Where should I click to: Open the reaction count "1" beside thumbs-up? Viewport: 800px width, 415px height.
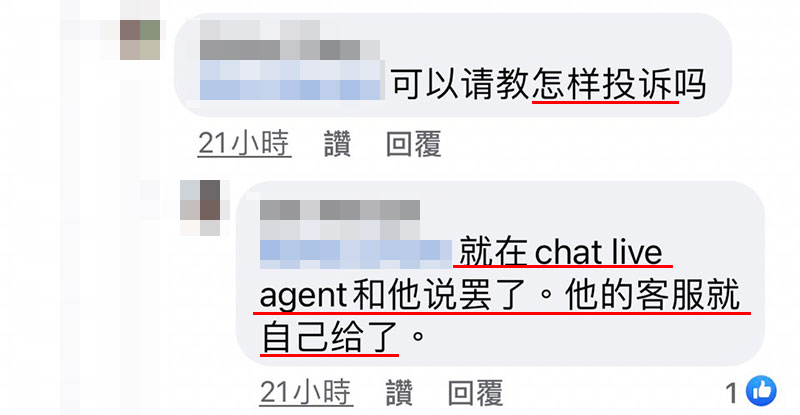tap(732, 394)
